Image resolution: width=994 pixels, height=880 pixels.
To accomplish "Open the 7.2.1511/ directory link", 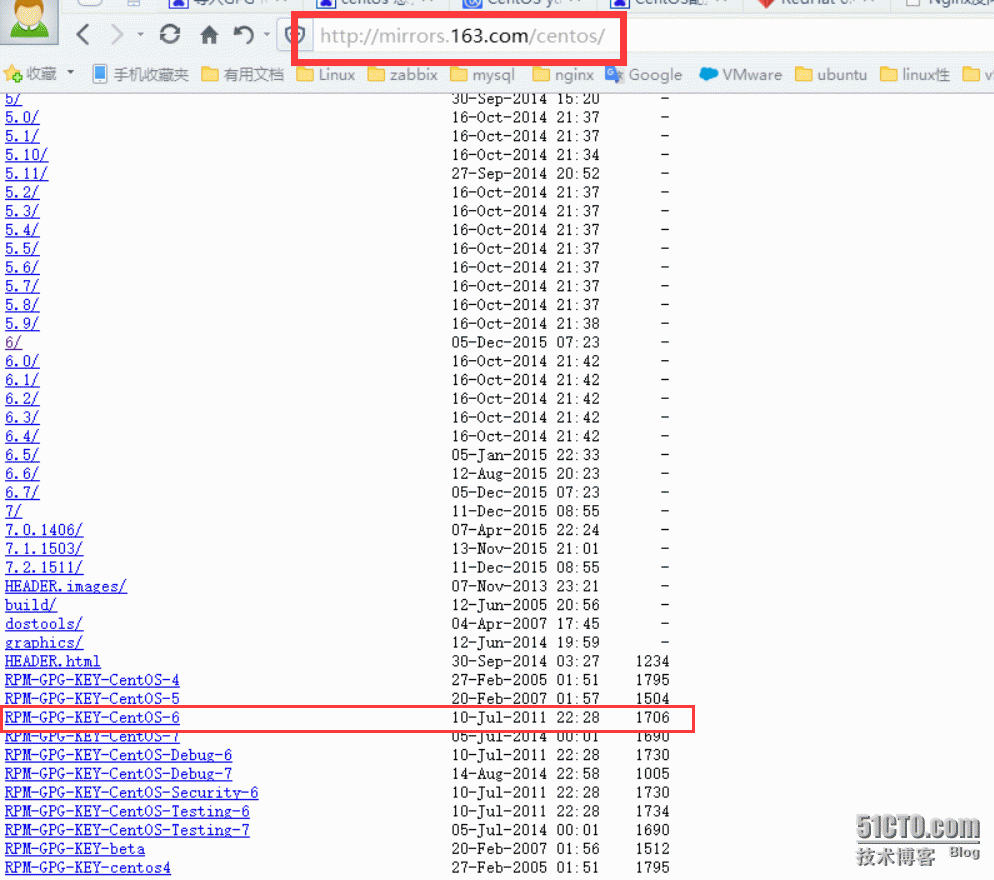I will tap(44, 567).
